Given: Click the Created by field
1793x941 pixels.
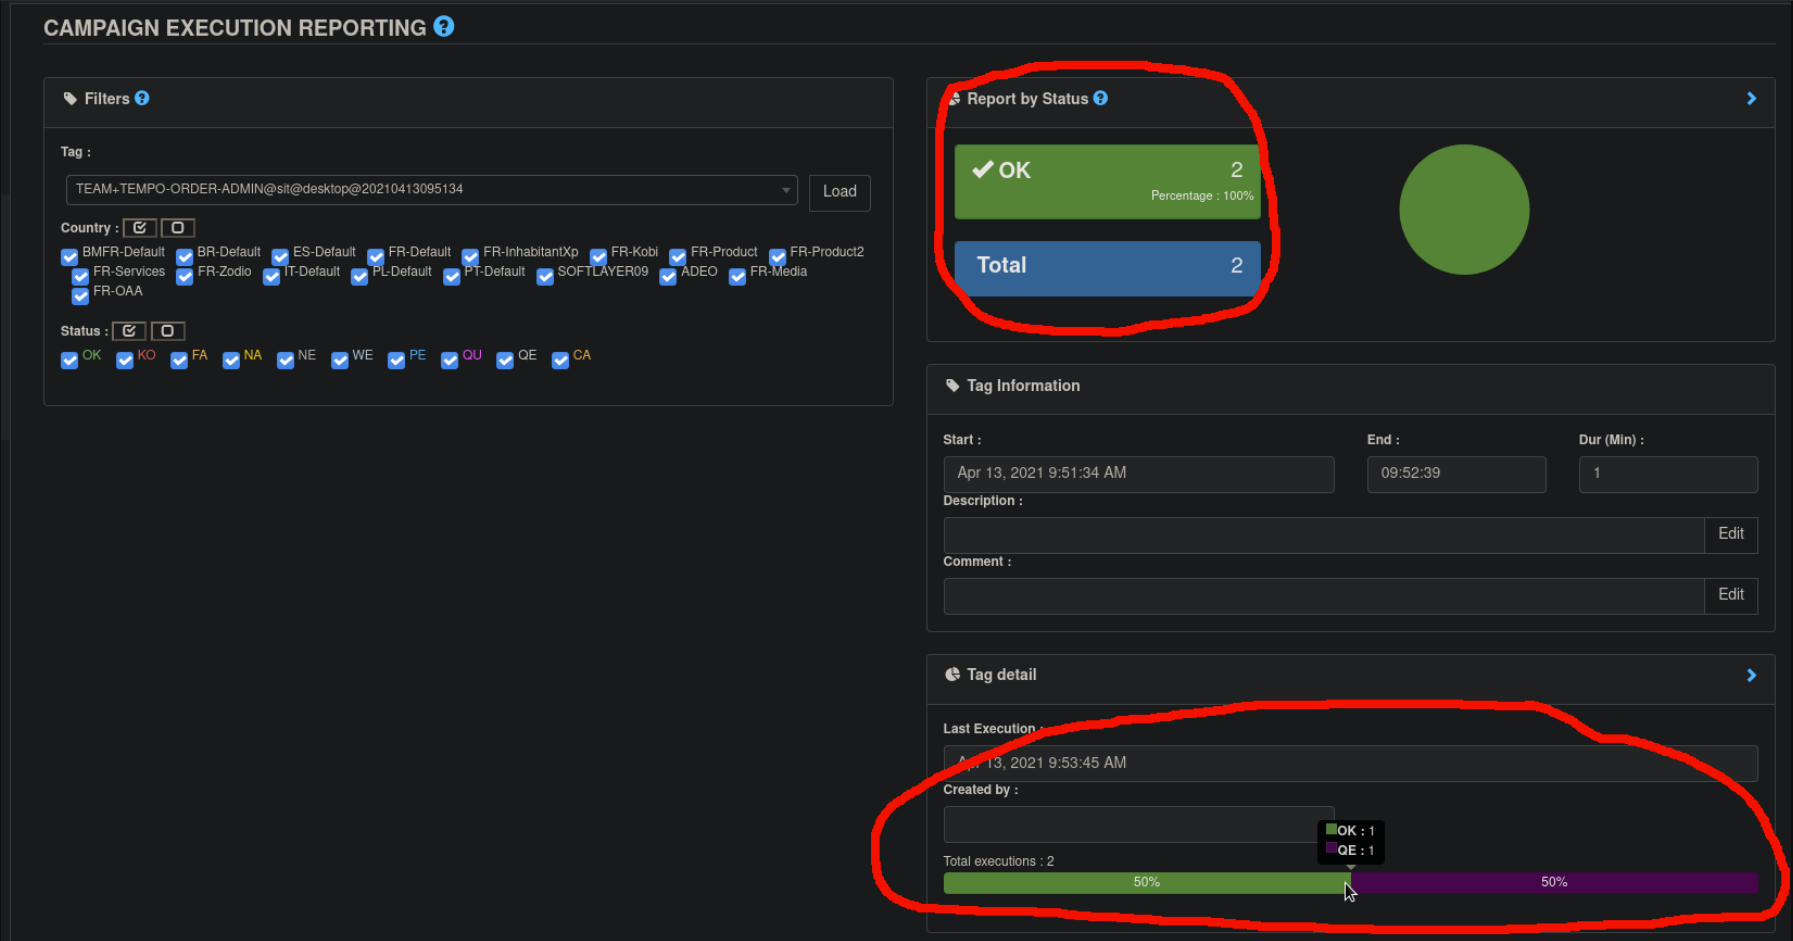Looking at the screenshot, I should pos(1138,825).
